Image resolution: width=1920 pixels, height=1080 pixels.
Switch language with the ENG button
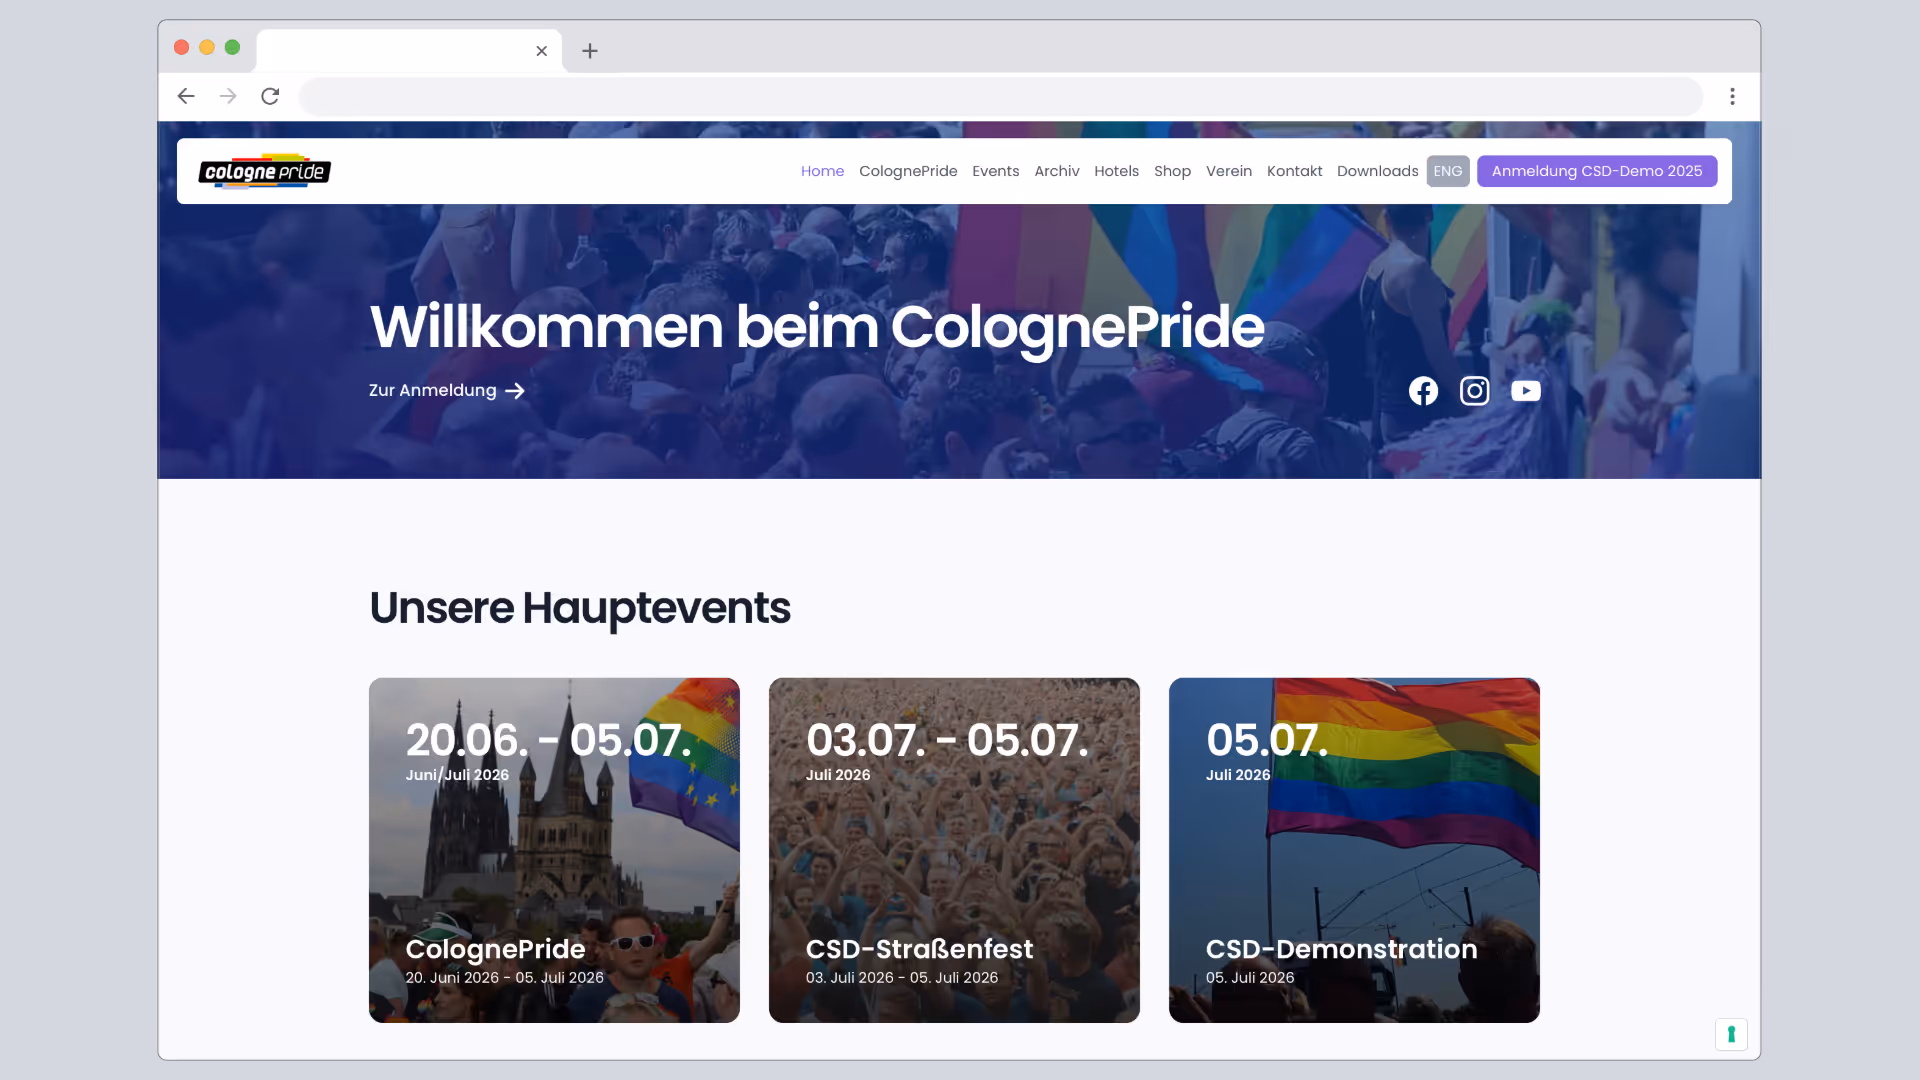click(1447, 171)
